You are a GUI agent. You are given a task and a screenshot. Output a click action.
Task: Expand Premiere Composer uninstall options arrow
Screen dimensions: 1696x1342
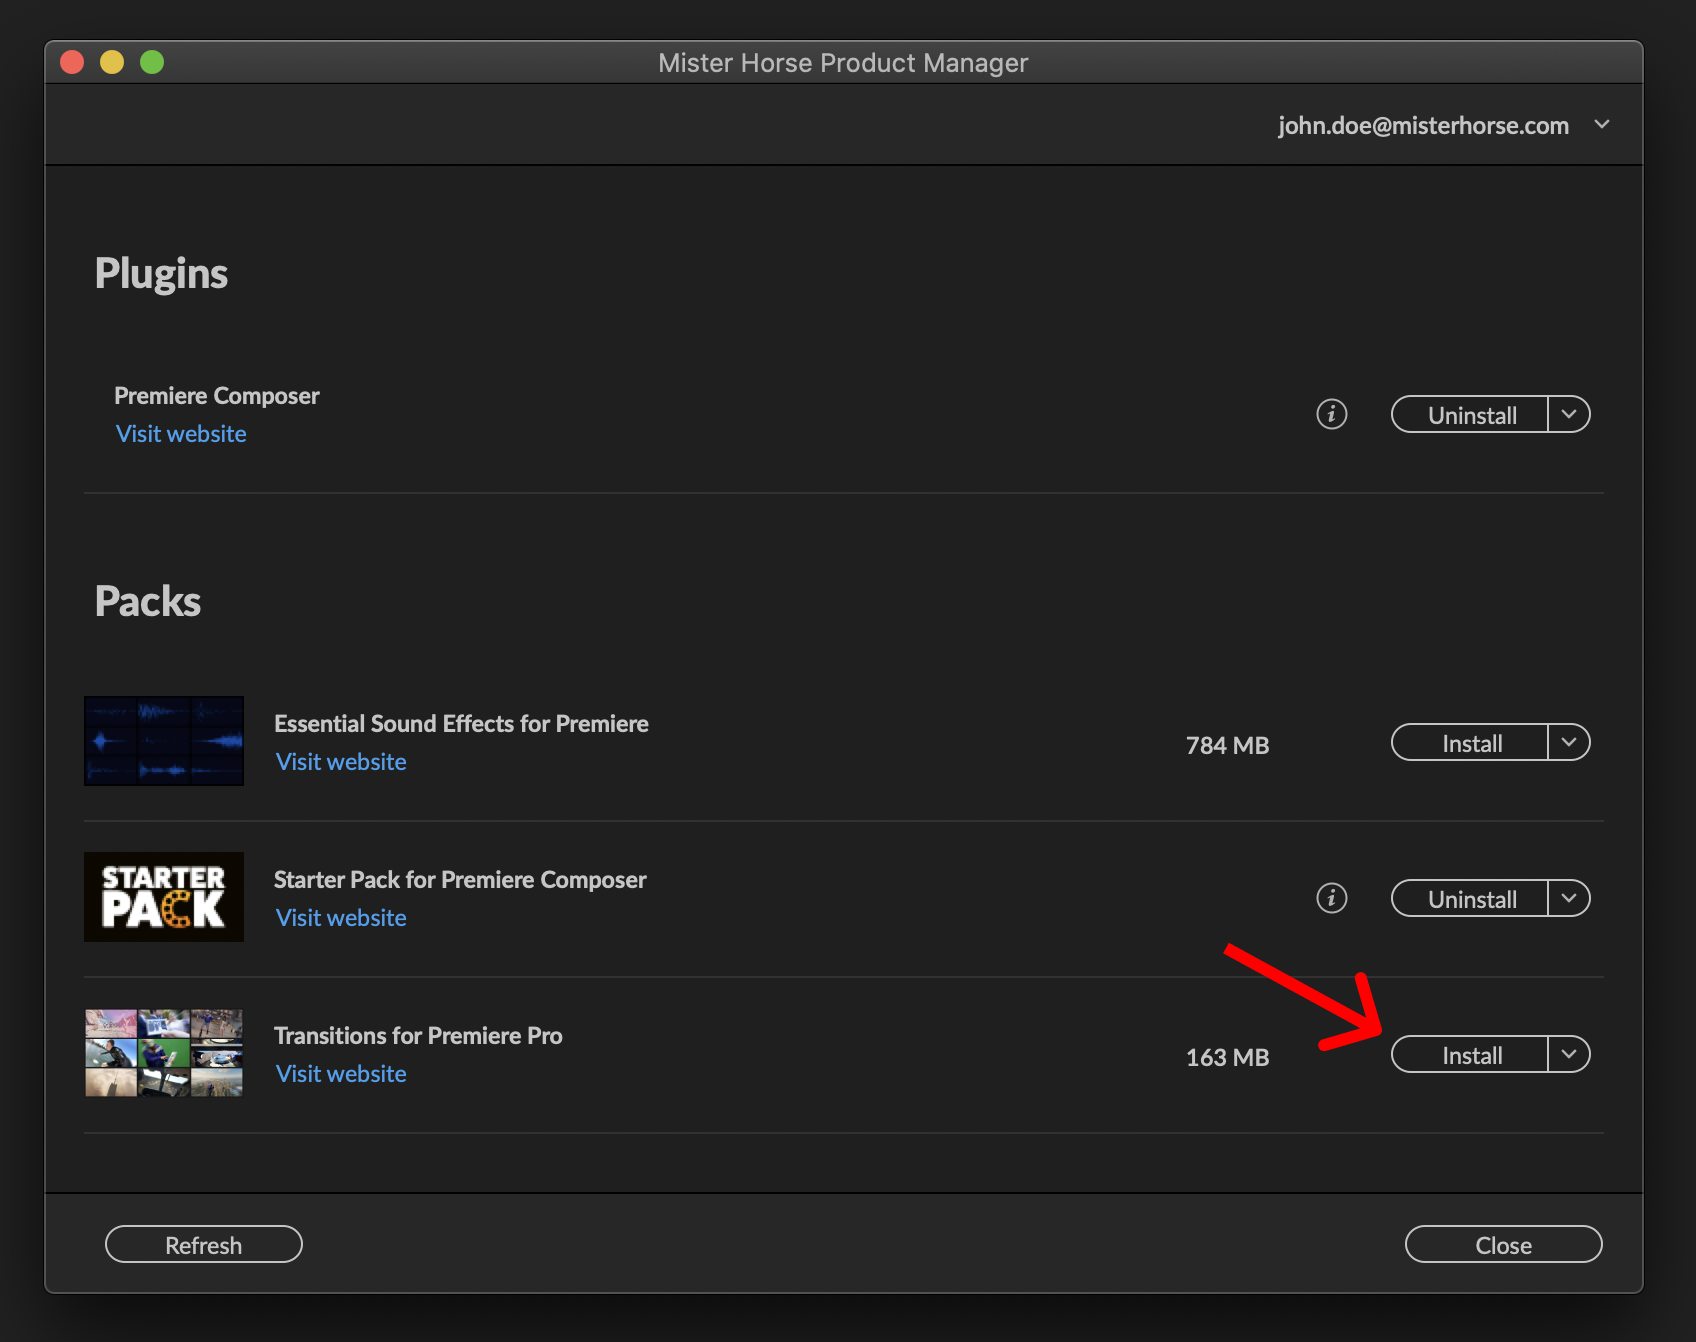pos(1569,414)
